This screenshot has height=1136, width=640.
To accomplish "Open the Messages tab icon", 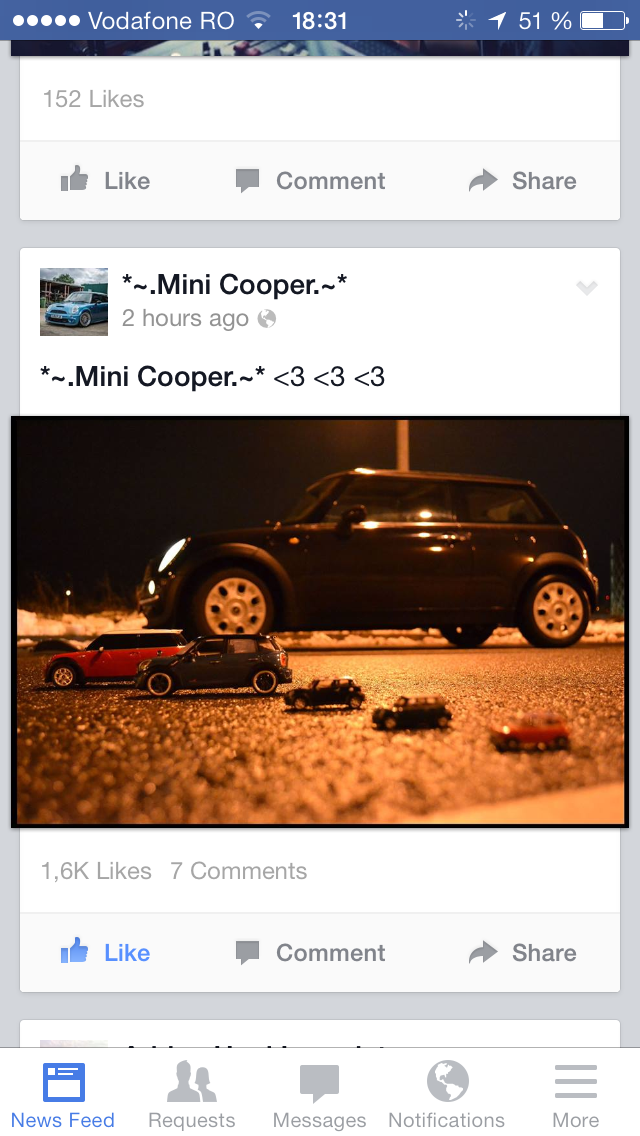I will pyautogui.click(x=320, y=1082).
